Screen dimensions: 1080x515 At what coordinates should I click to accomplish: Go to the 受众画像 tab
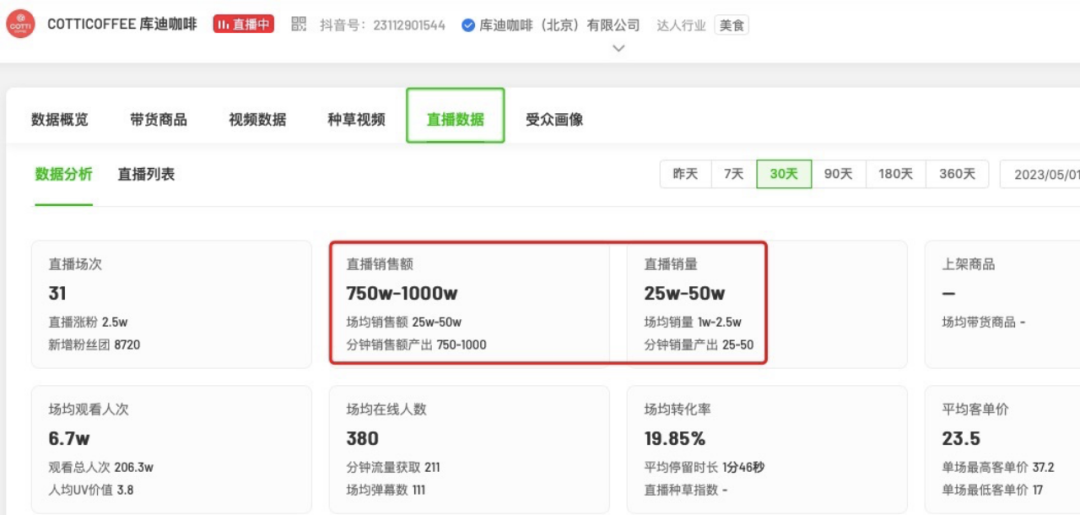point(554,119)
